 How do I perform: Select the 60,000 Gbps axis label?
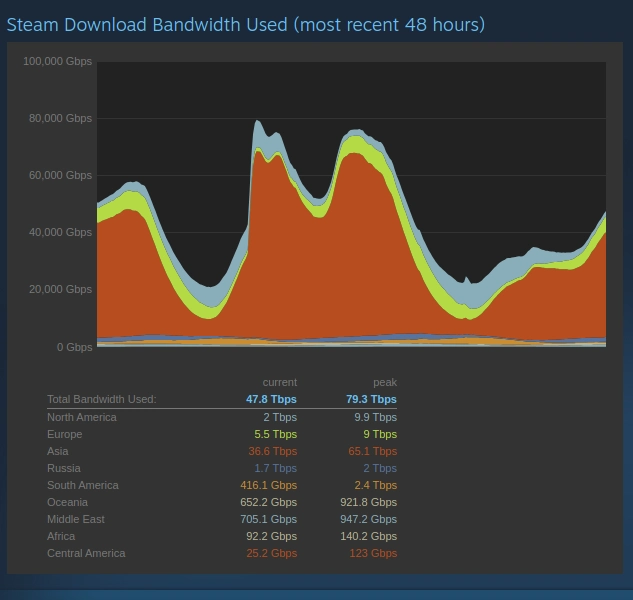60,175
